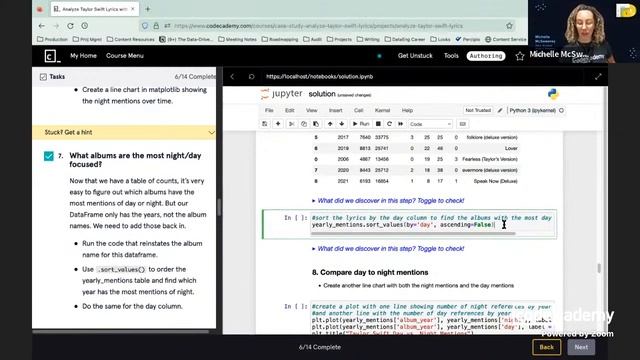
Task: Click the notebook vertical scrollbar thumb
Action: pos(599,268)
